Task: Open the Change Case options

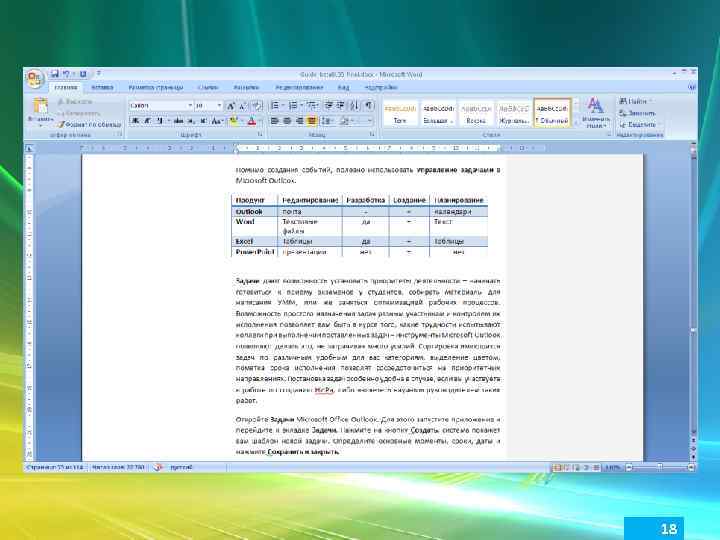Action: click(217, 121)
